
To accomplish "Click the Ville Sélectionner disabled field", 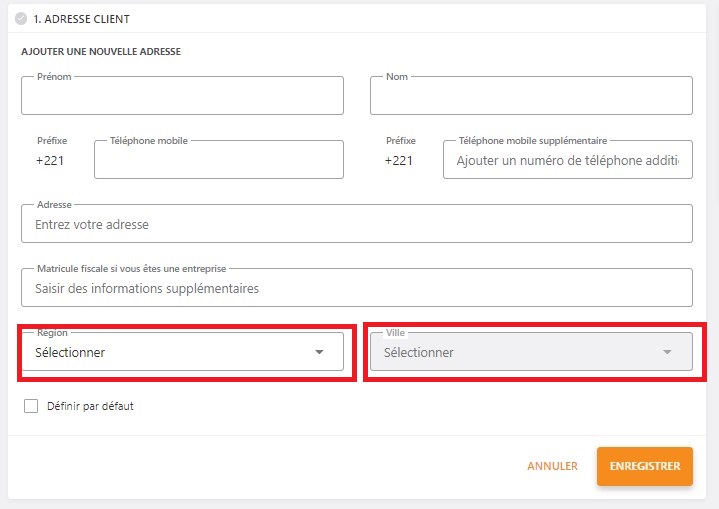I will pyautogui.click(x=531, y=352).
